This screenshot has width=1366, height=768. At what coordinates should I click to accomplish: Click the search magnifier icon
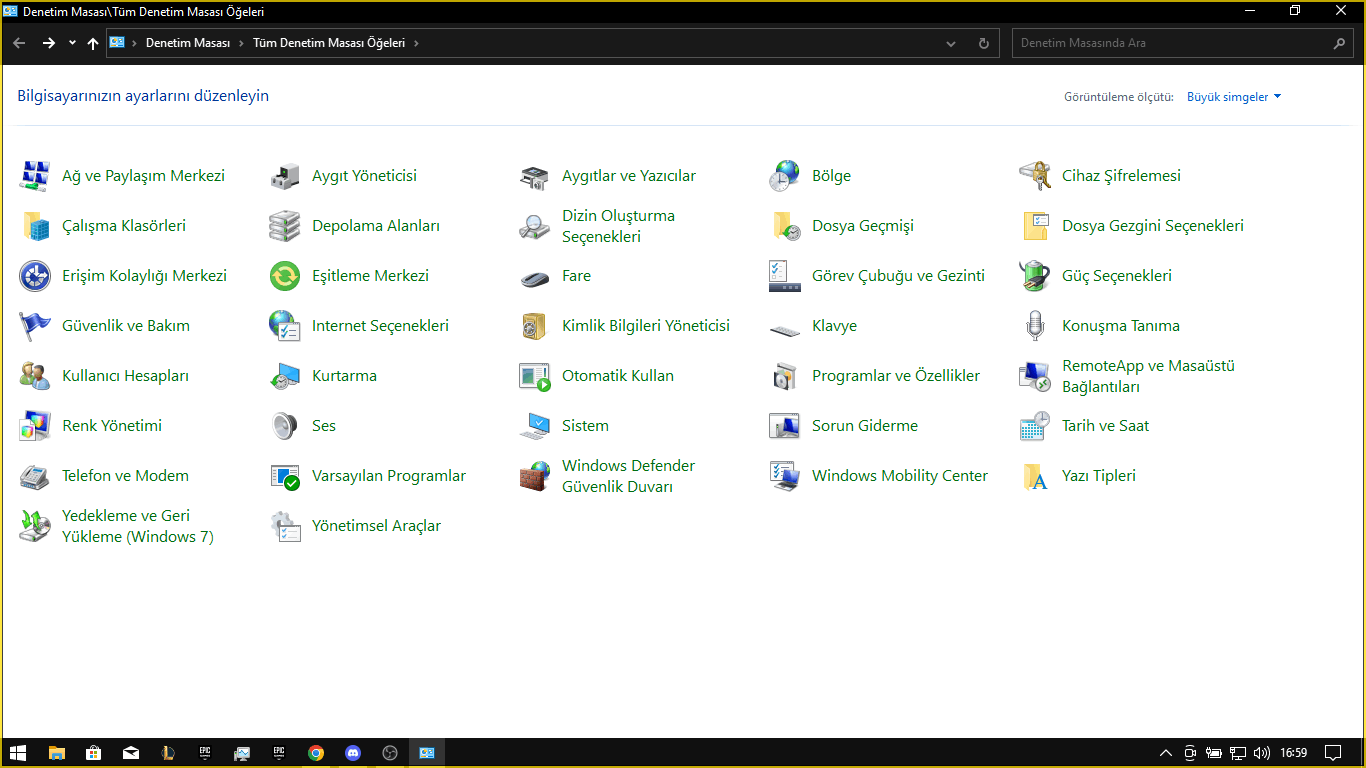coord(1339,44)
